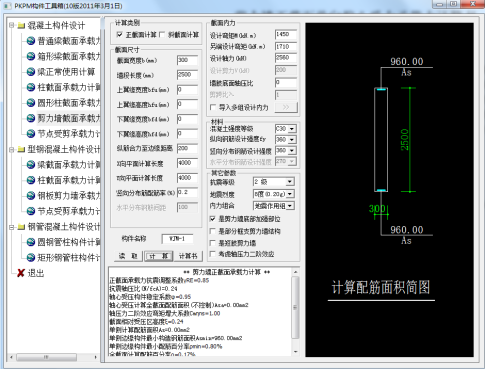Collapse 混凝土构件设计 tree folder
Viewport: 485px width, 369px height.
point(12,25)
